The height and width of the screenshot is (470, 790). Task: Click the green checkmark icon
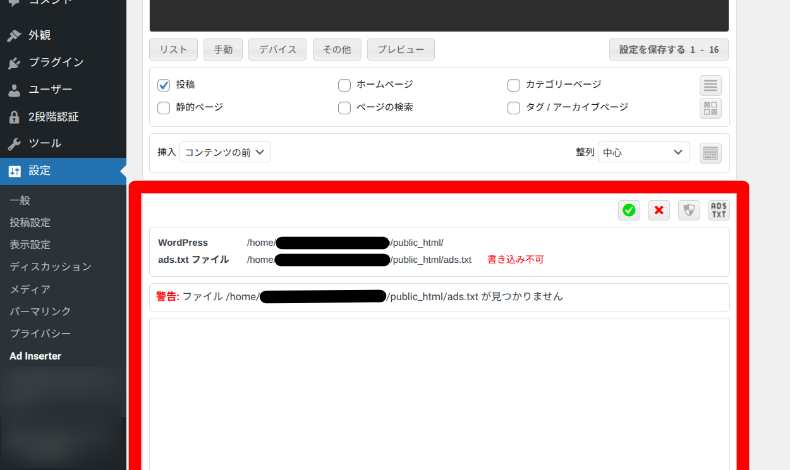(x=629, y=210)
